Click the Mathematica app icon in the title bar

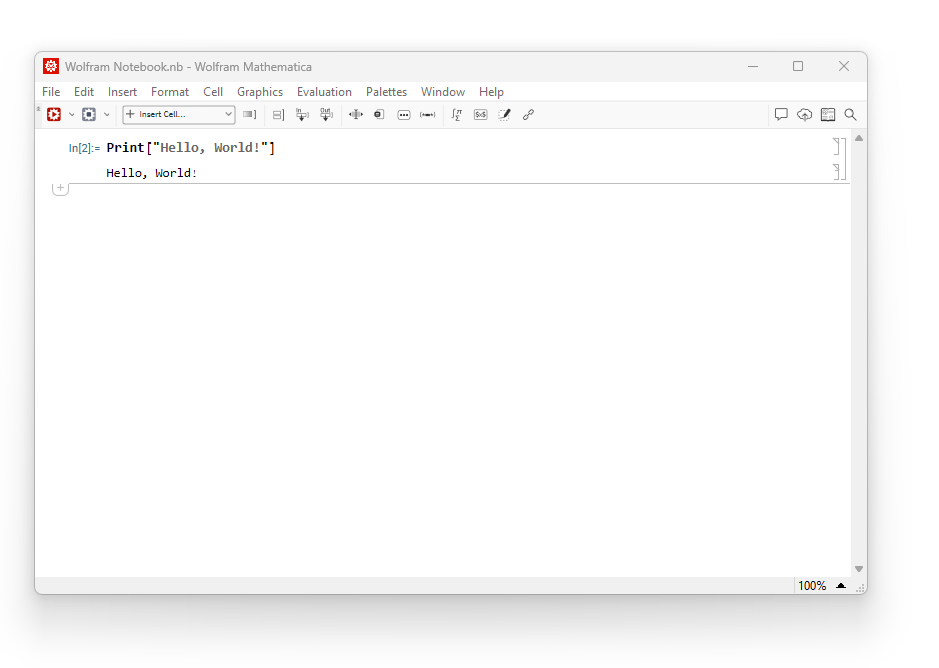[x=51, y=67]
